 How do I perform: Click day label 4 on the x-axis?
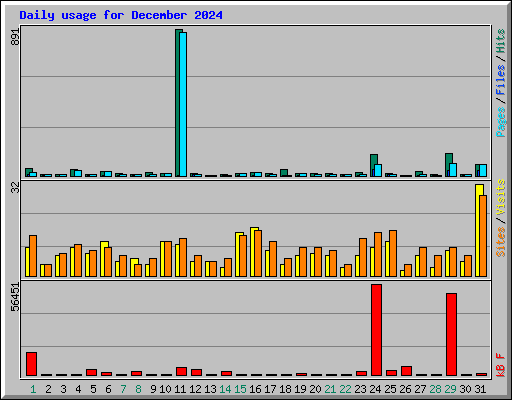[78, 389]
